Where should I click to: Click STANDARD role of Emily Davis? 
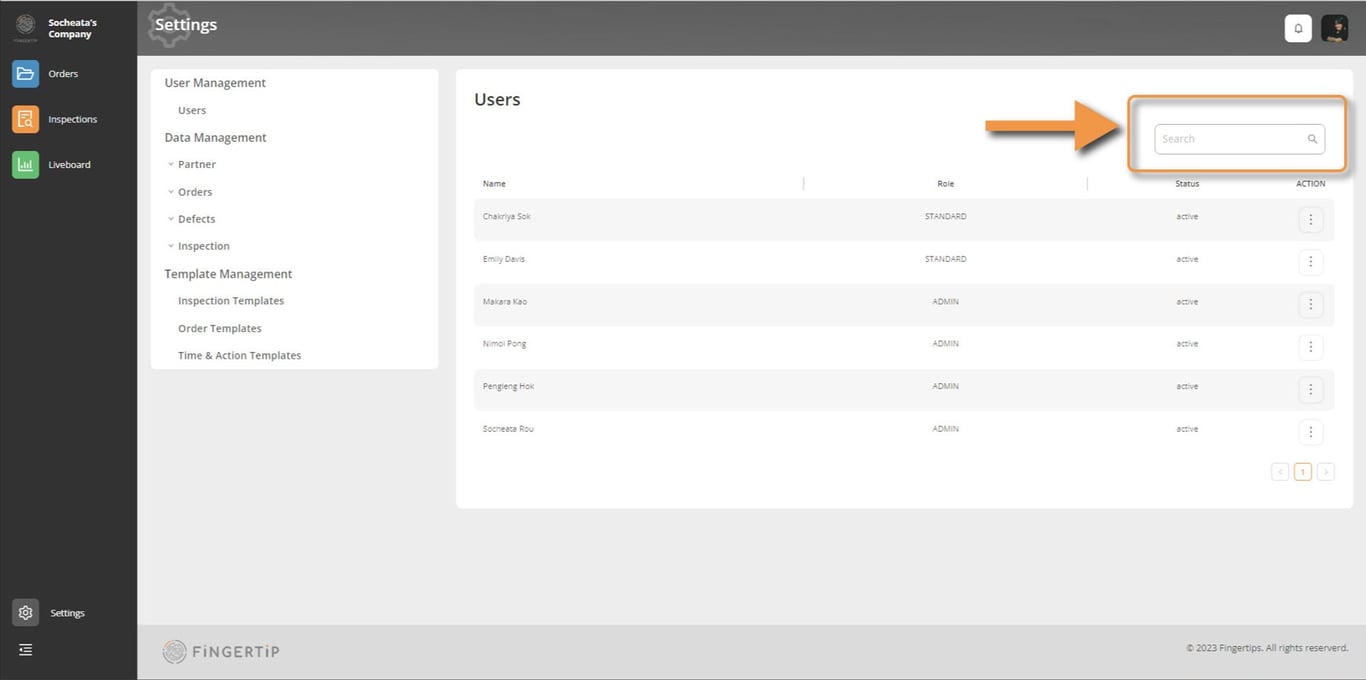pyautogui.click(x=946, y=259)
